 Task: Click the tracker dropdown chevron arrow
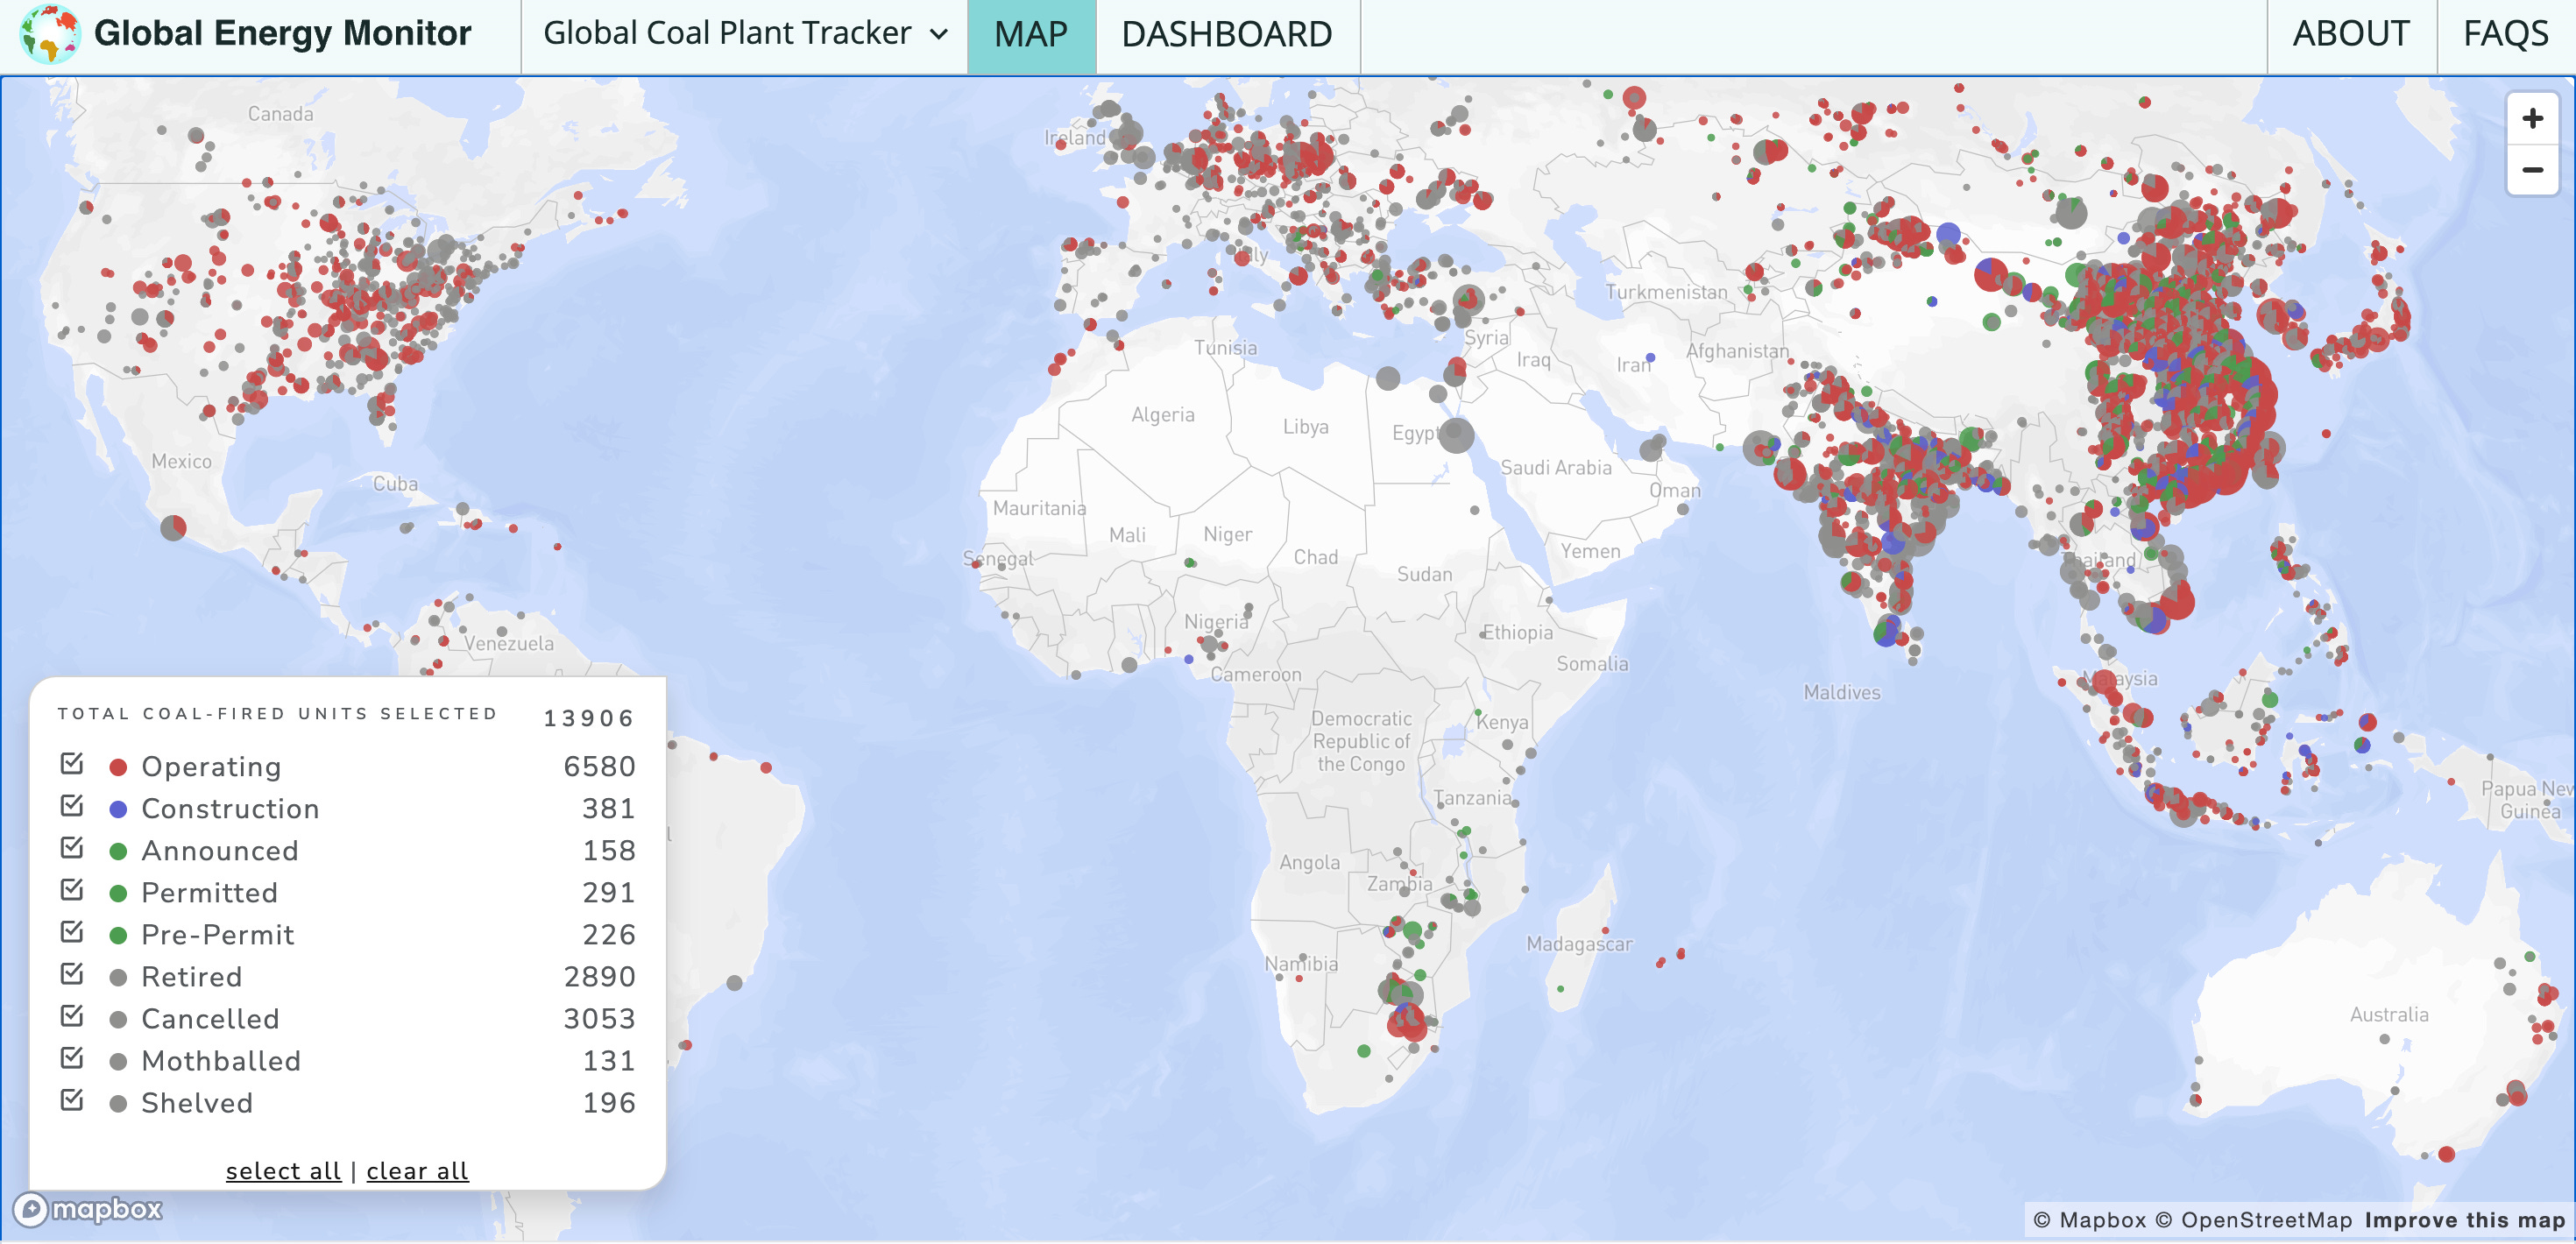[938, 35]
